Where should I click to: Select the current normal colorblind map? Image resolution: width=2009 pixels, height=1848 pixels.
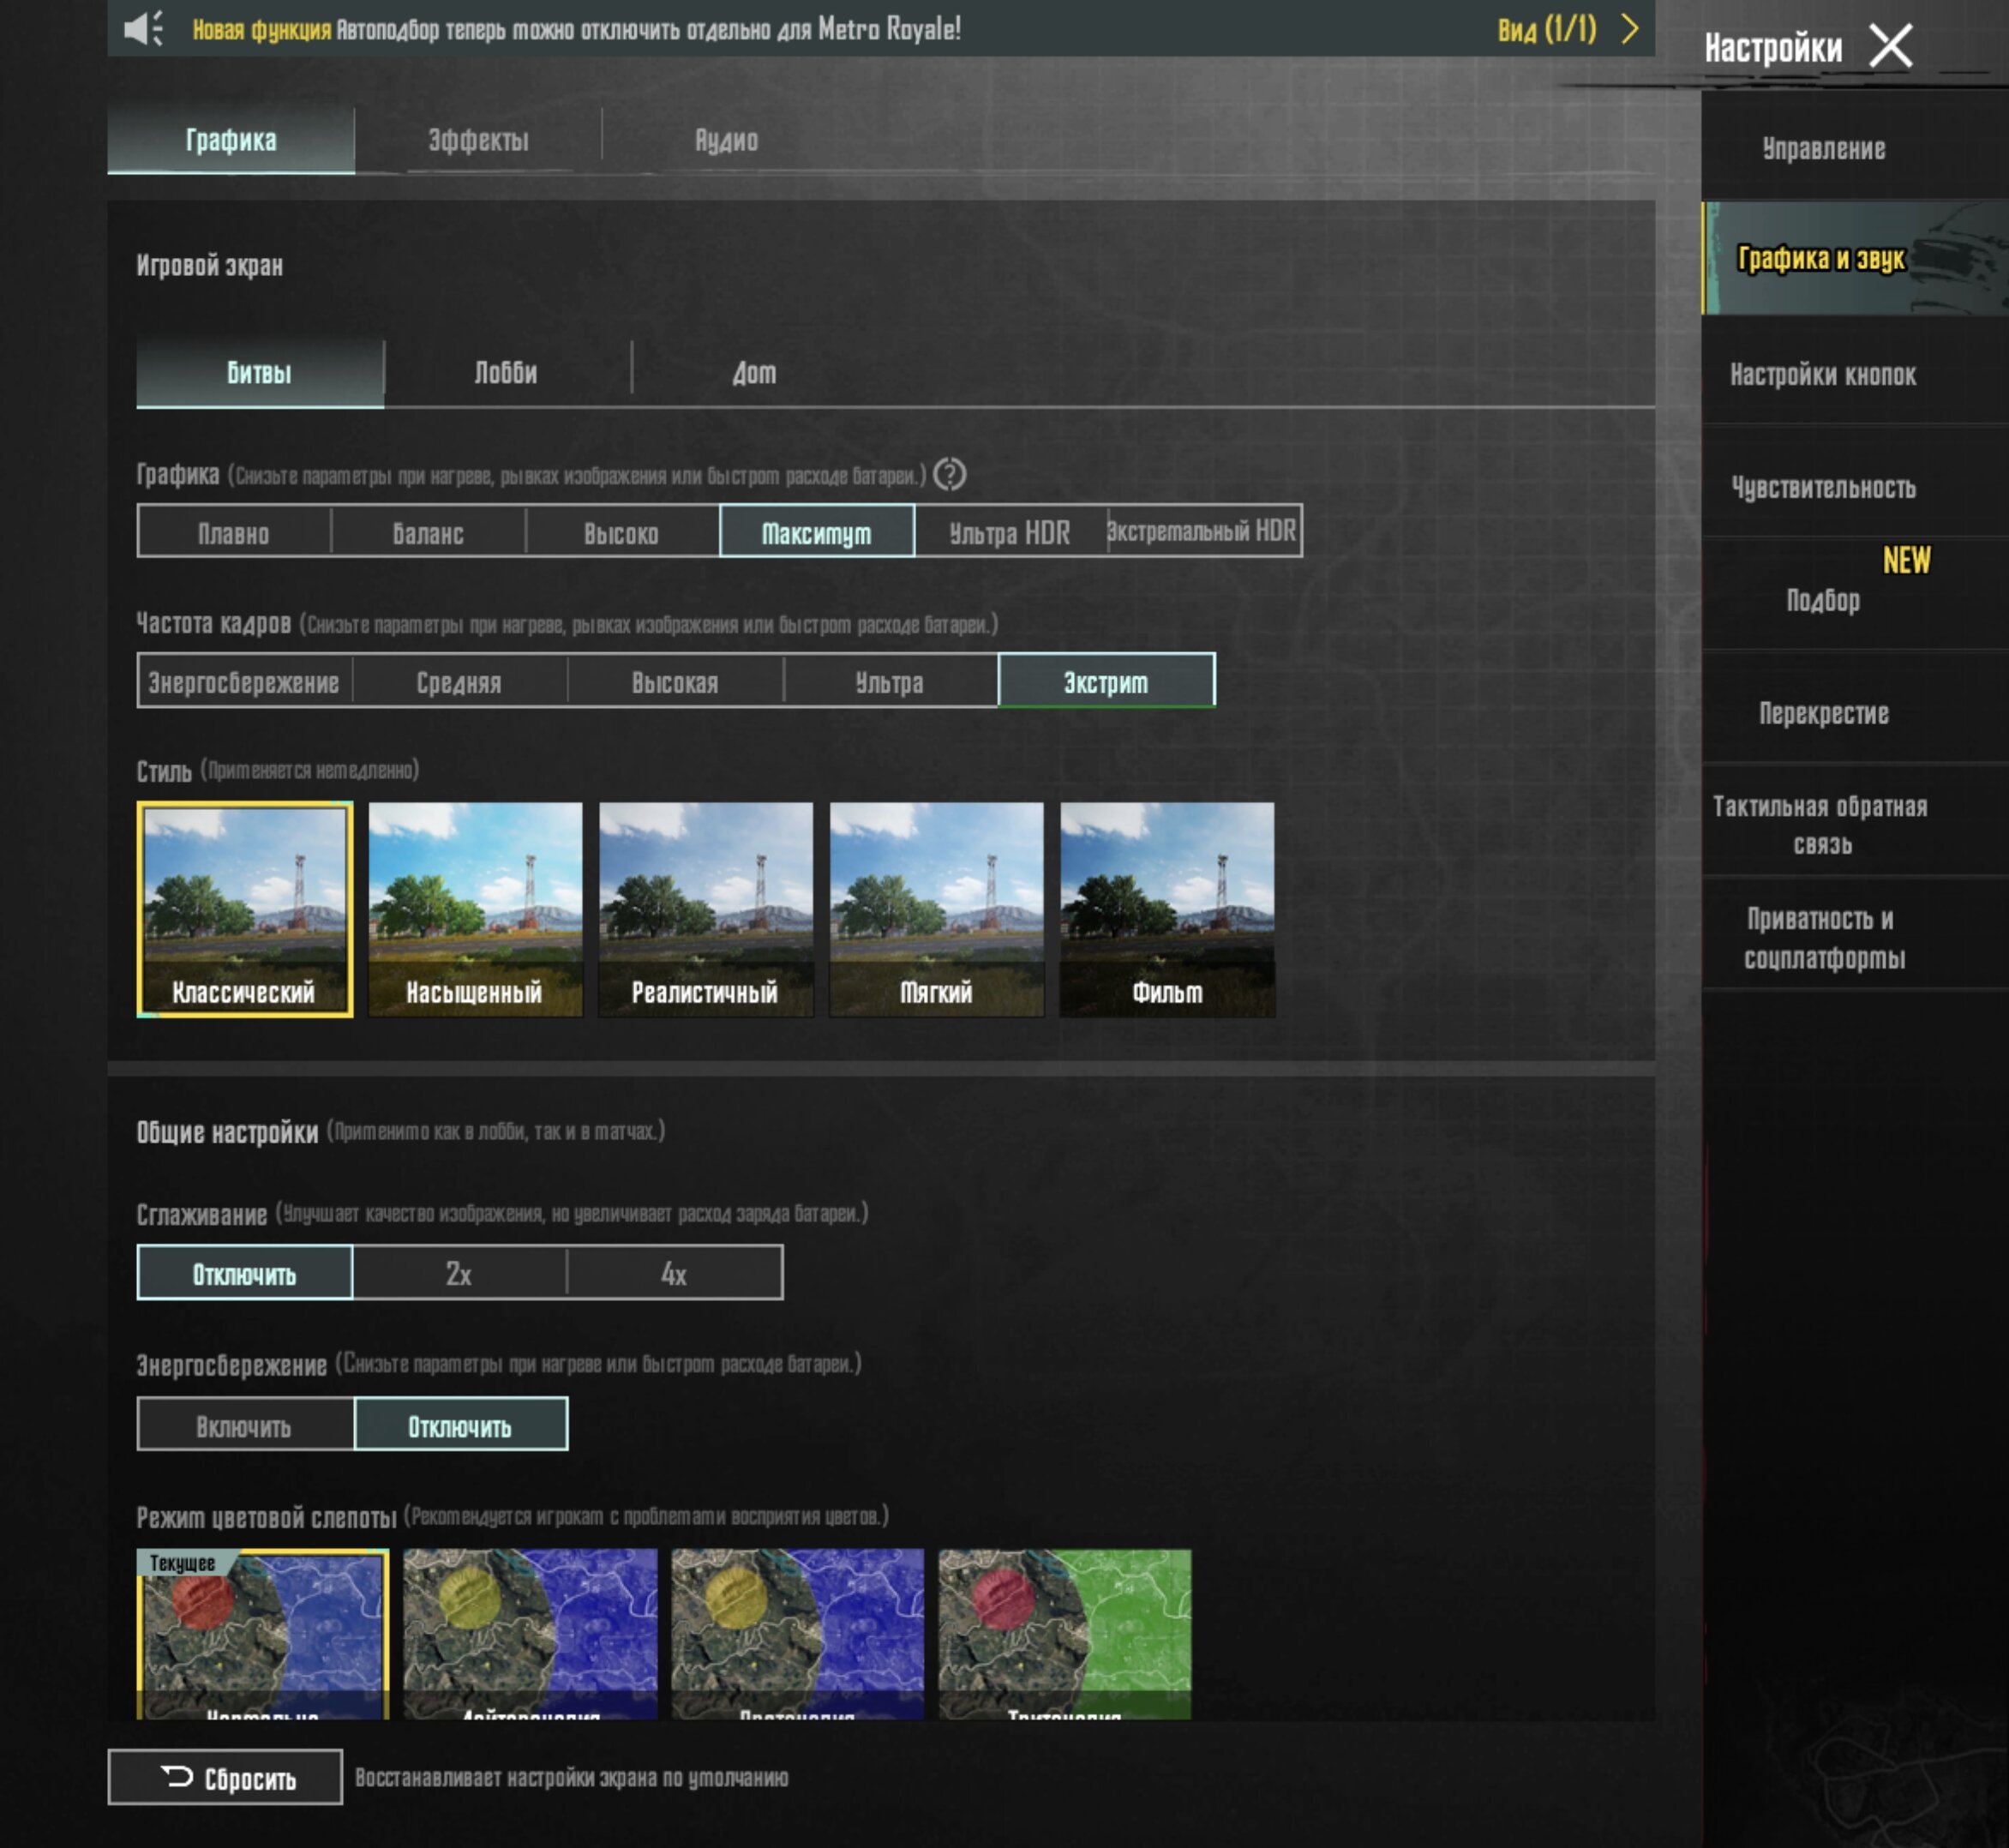point(263,1634)
